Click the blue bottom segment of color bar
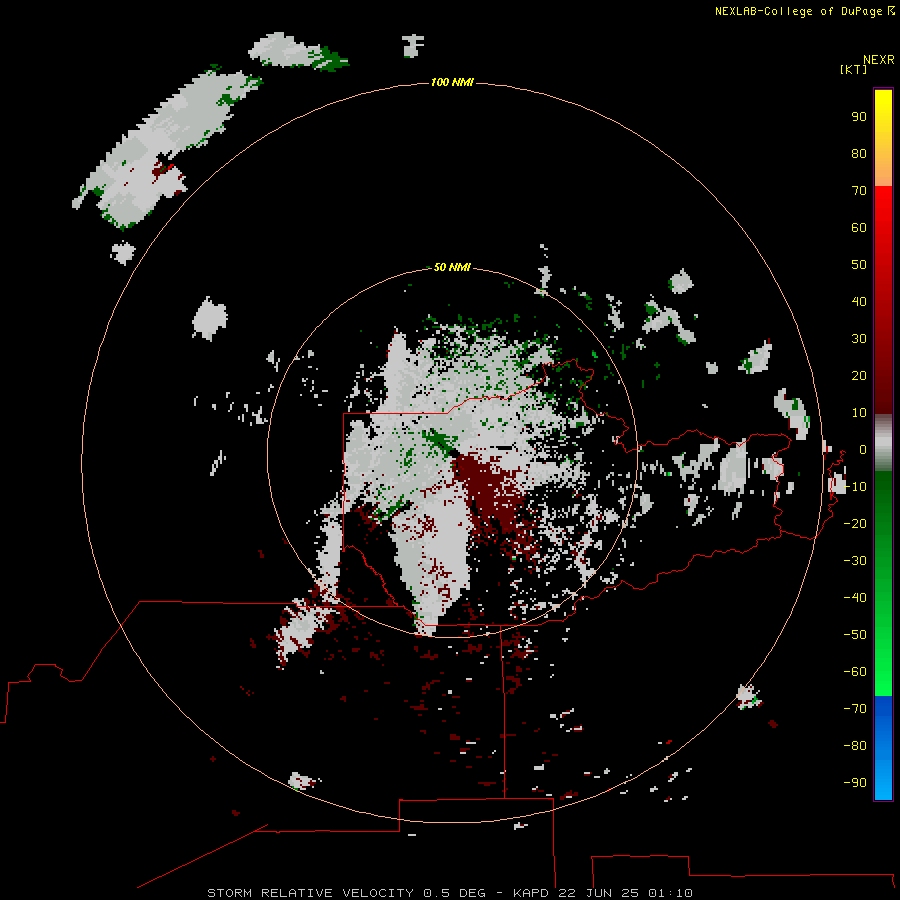The width and height of the screenshot is (900, 900). click(883, 748)
